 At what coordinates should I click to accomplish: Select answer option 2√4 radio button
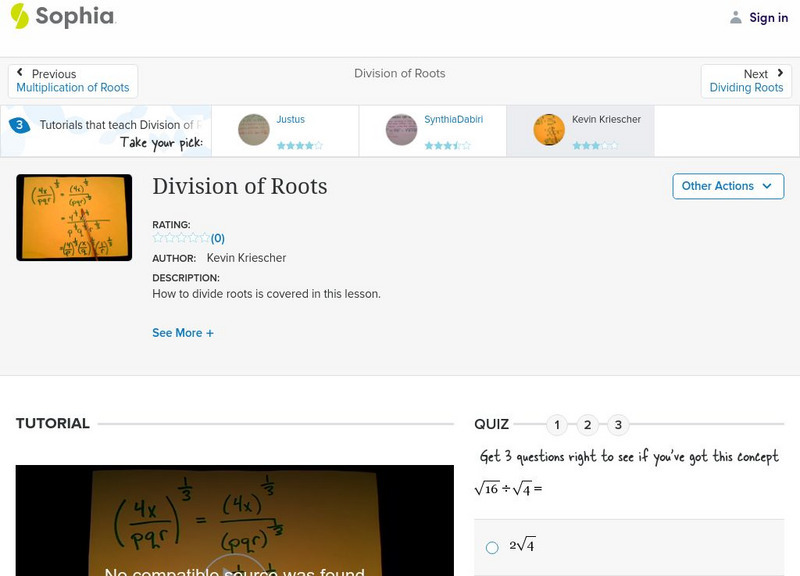[x=491, y=546]
